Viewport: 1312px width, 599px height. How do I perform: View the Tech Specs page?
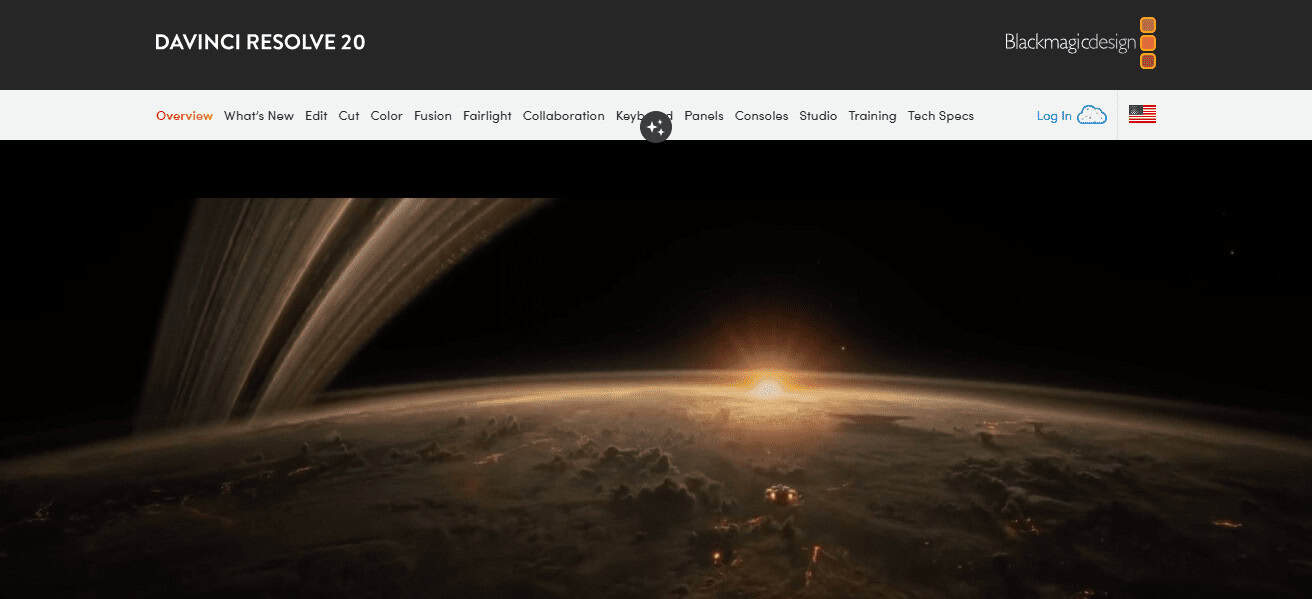[x=941, y=116]
